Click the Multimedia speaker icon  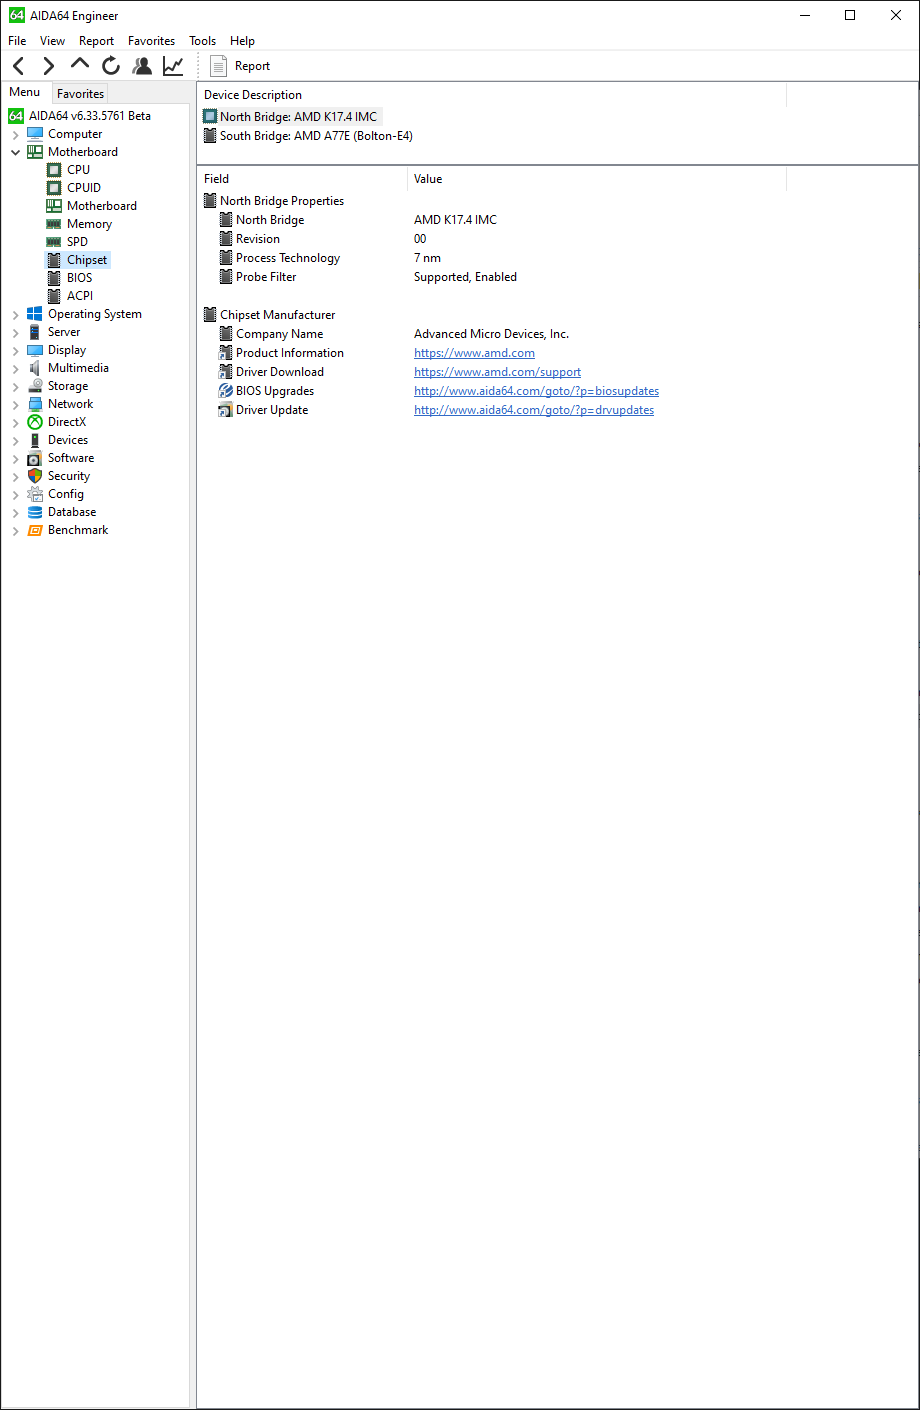(35, 368)
